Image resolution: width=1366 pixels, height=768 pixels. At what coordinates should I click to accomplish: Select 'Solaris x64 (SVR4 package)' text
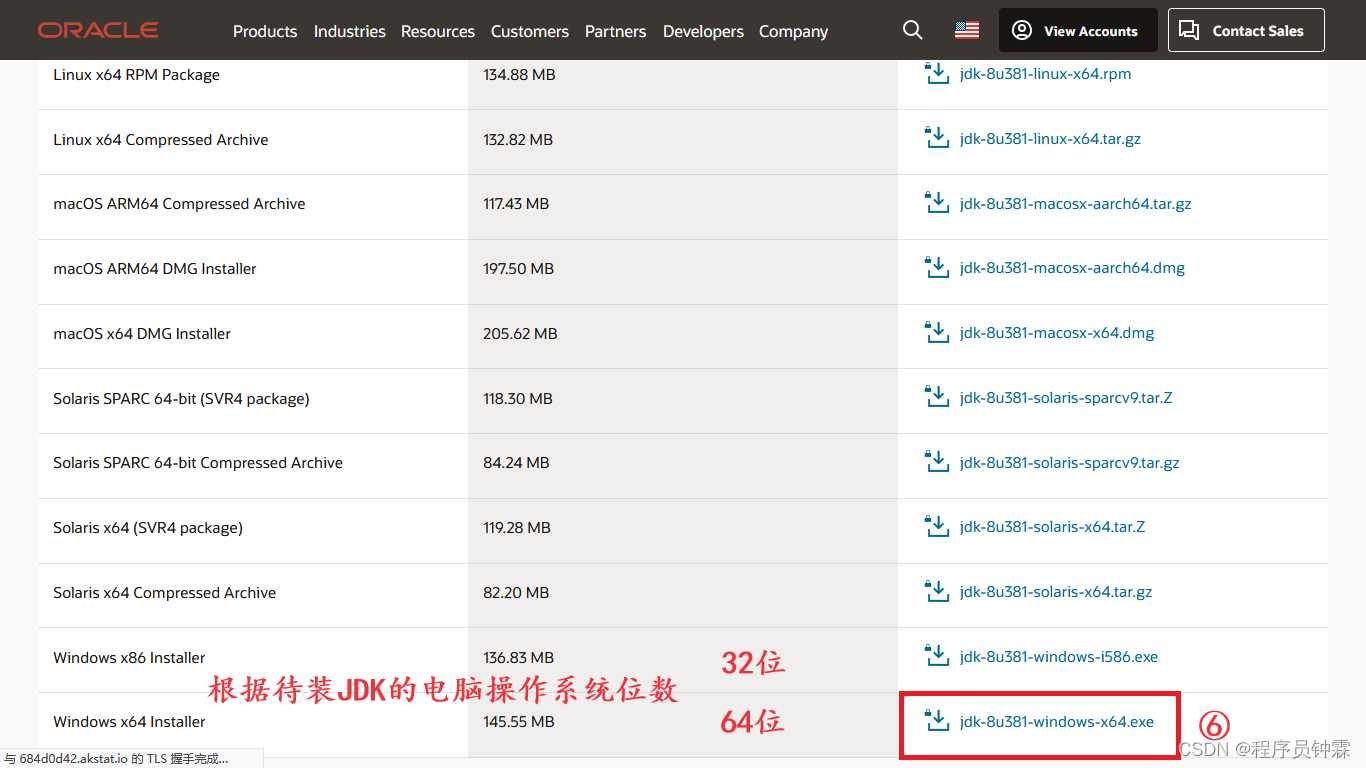pyautogui.click(x=148, y=528)
